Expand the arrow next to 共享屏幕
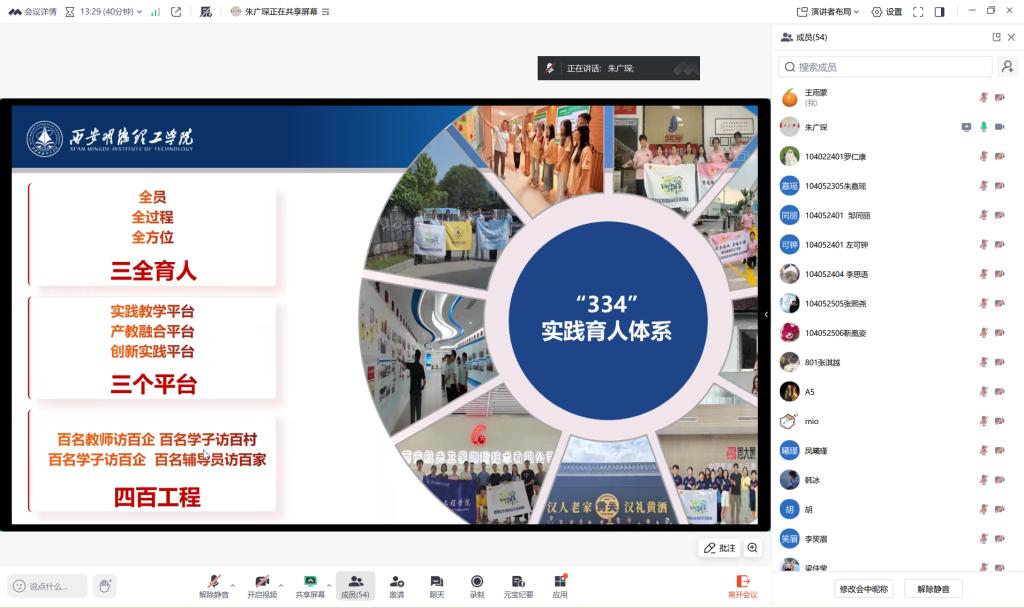Screen dimensions: 1024x608 coord(328,585)
